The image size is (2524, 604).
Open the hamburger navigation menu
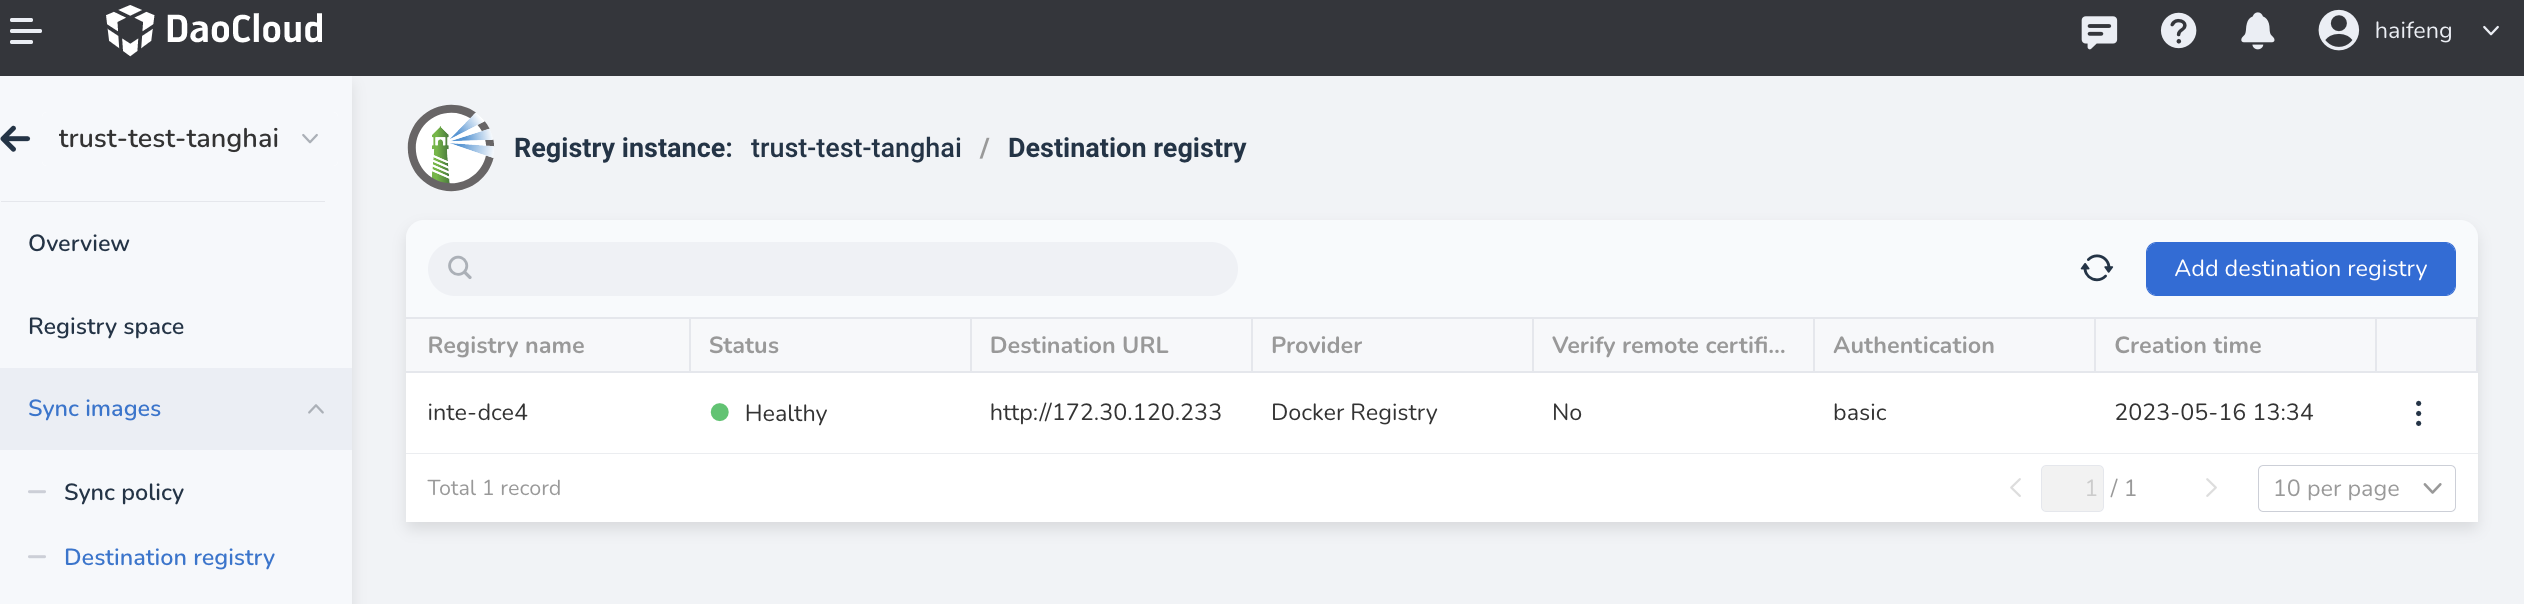(x=25, y=31)
